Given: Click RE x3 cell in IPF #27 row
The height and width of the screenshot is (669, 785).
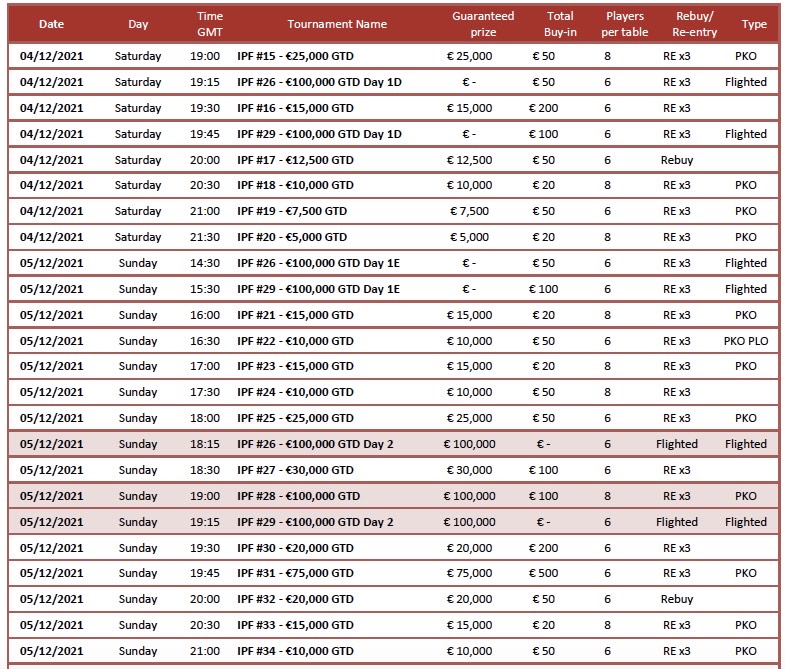Looking at the screenshot, I should (x=677, y=471).
